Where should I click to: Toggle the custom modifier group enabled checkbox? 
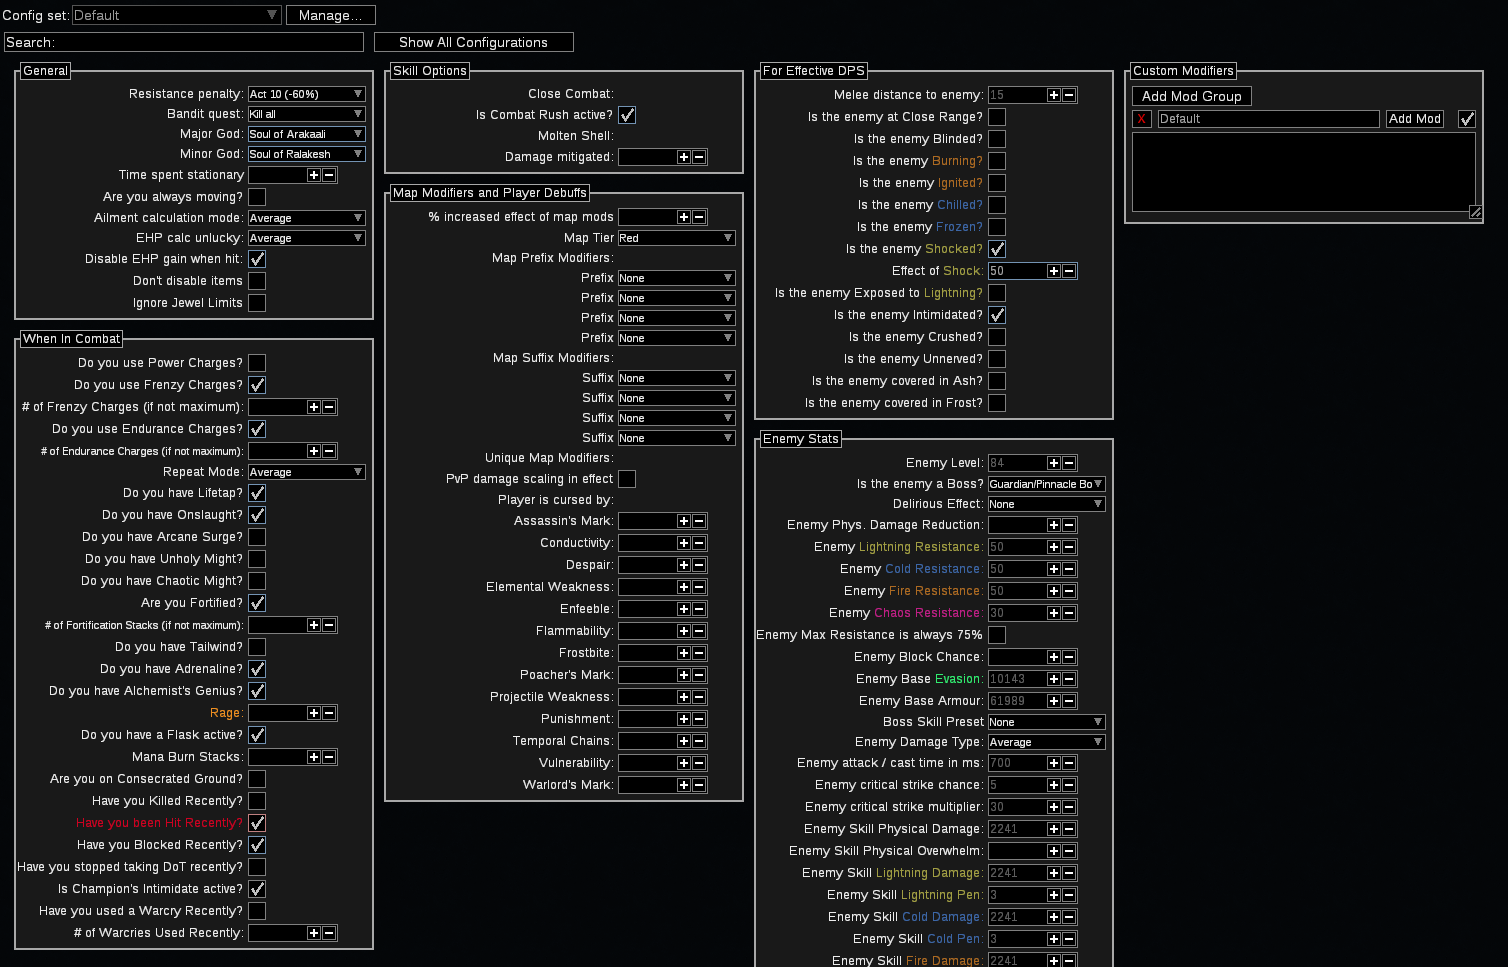(1467, 119)
